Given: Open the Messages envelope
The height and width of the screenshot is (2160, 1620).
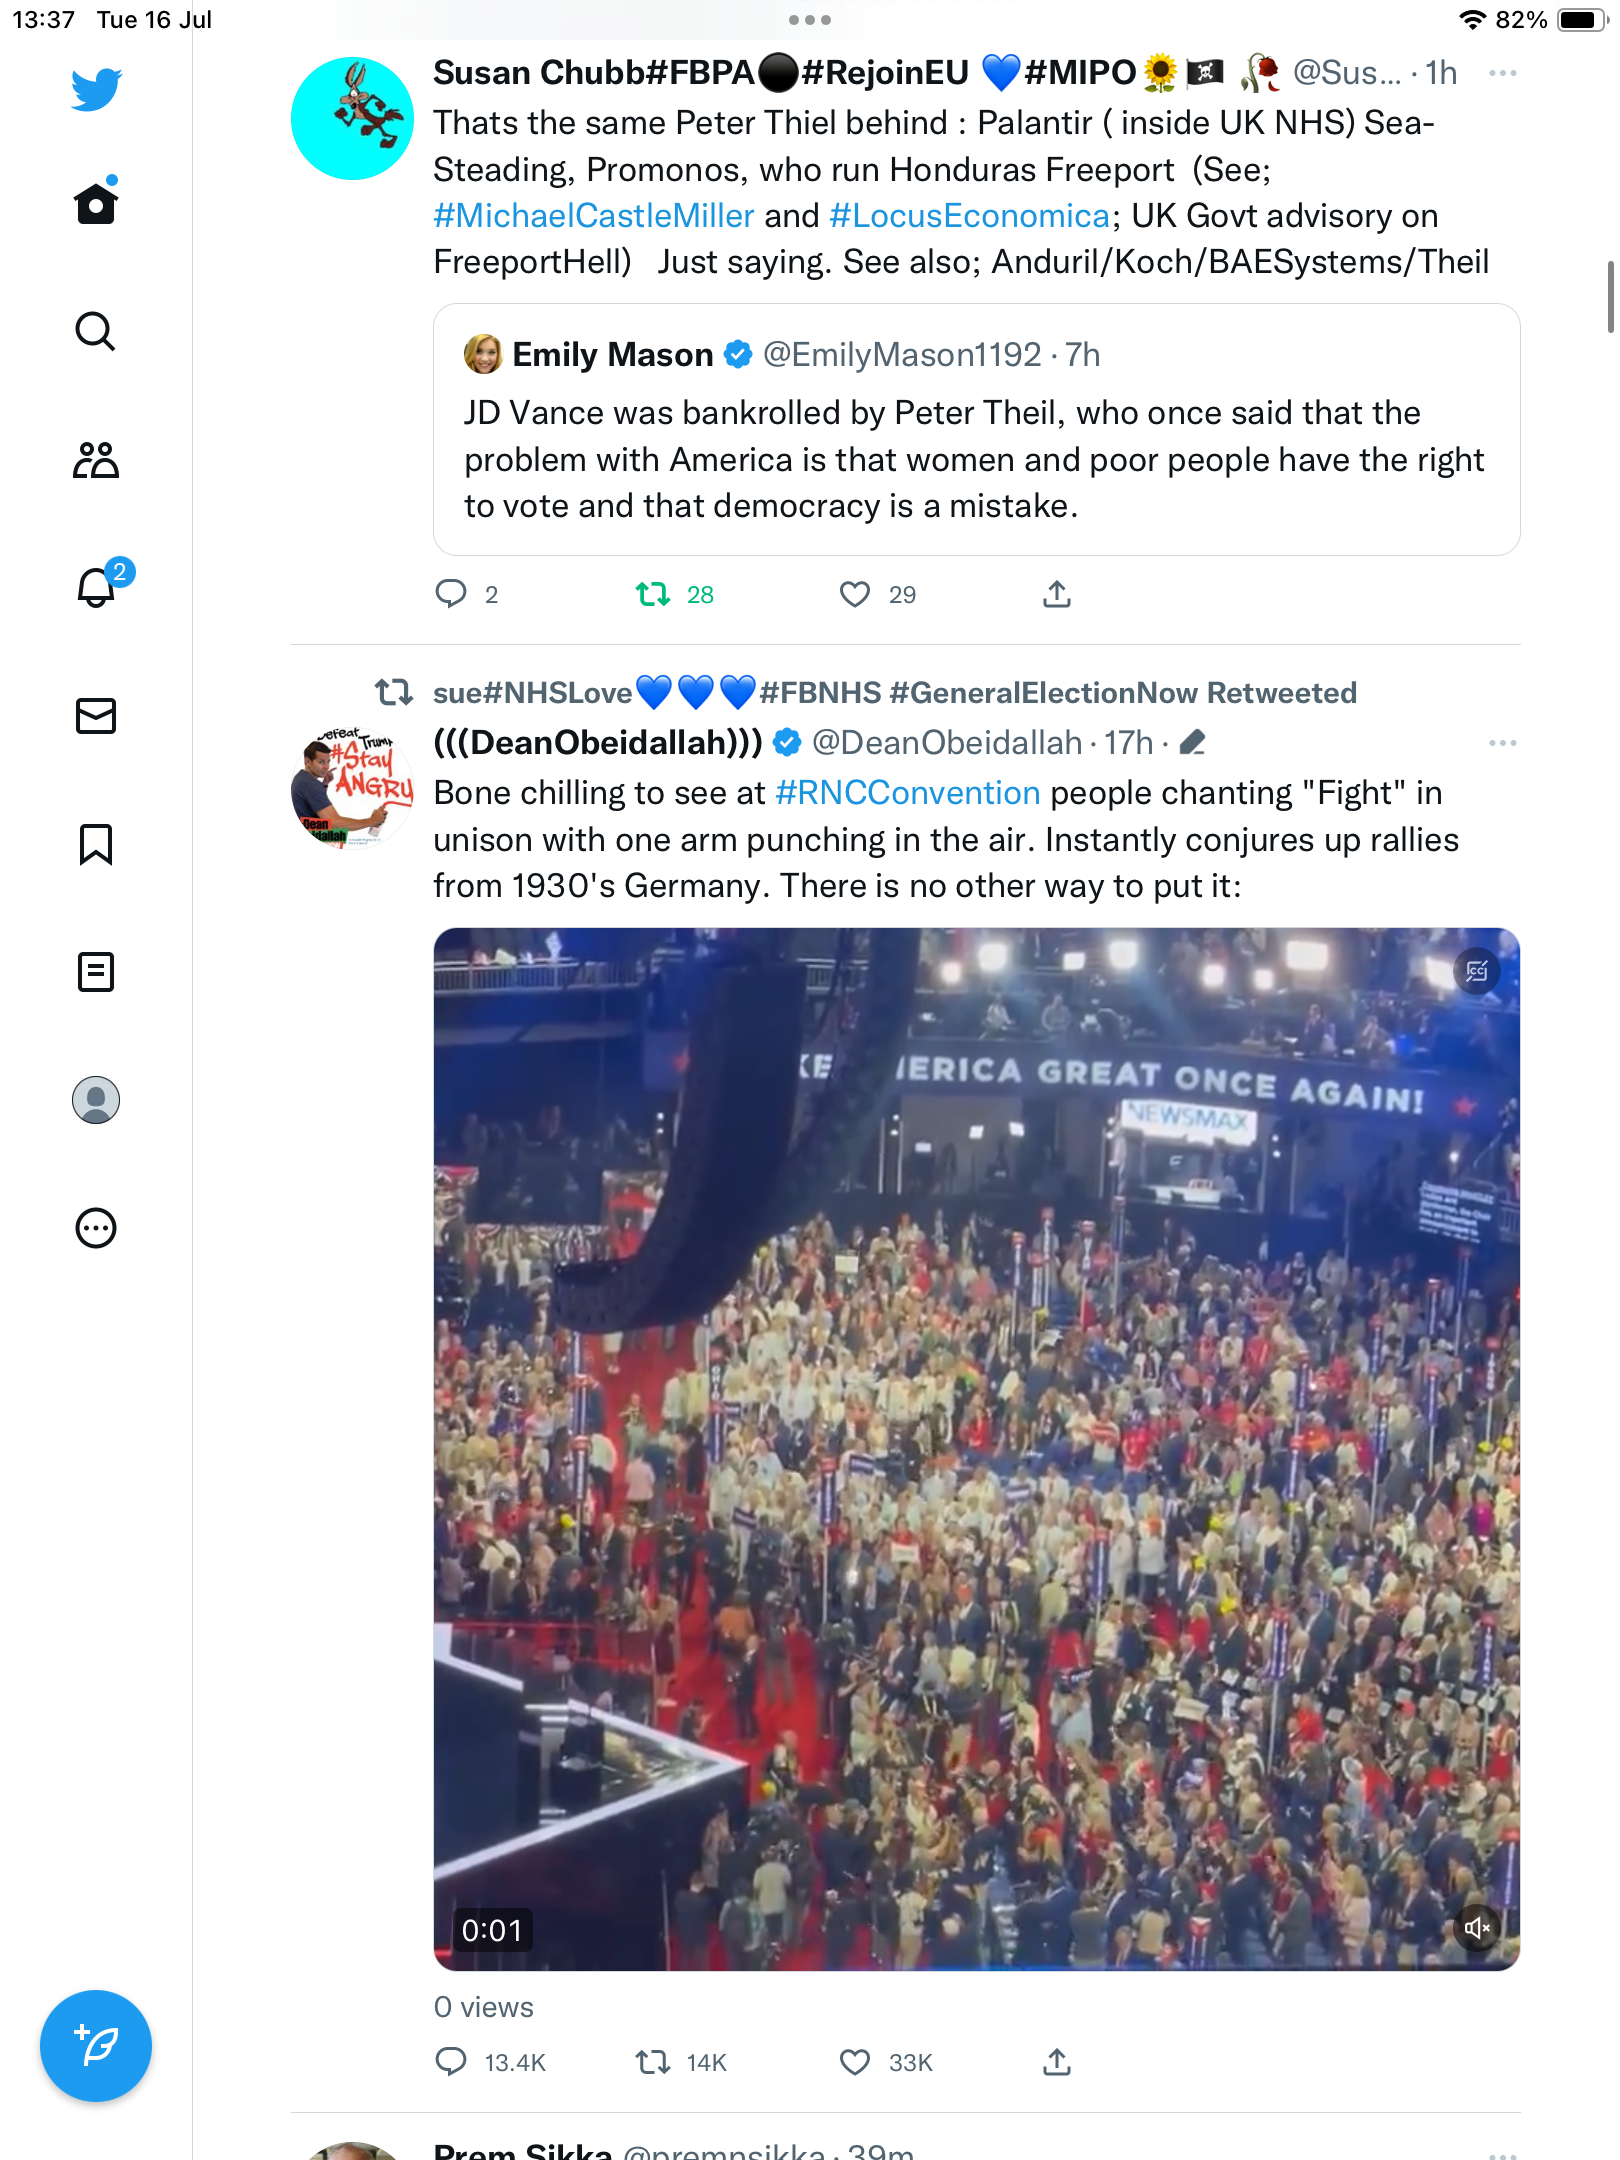Looking at the screenshot, I should click(96, 716).
